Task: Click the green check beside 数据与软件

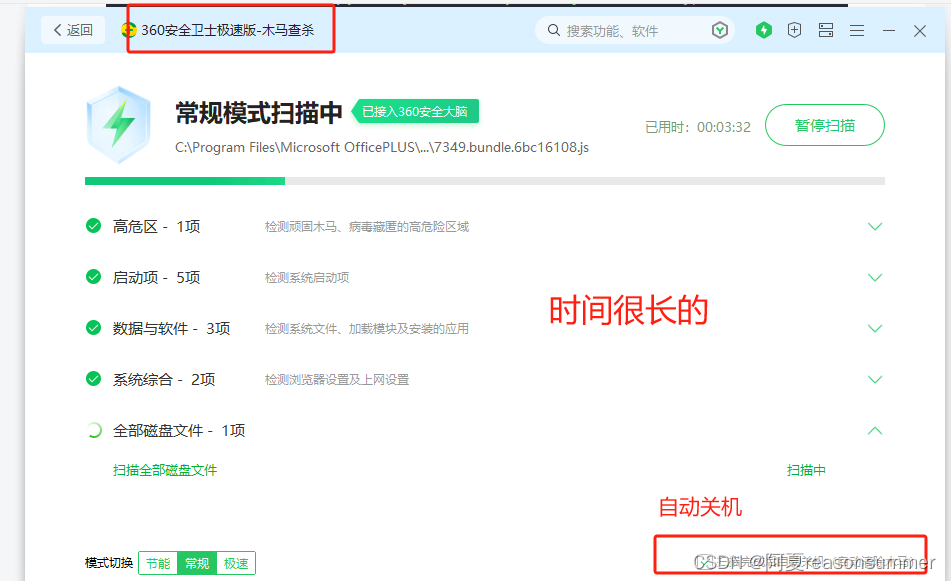Action: (93, 328)
